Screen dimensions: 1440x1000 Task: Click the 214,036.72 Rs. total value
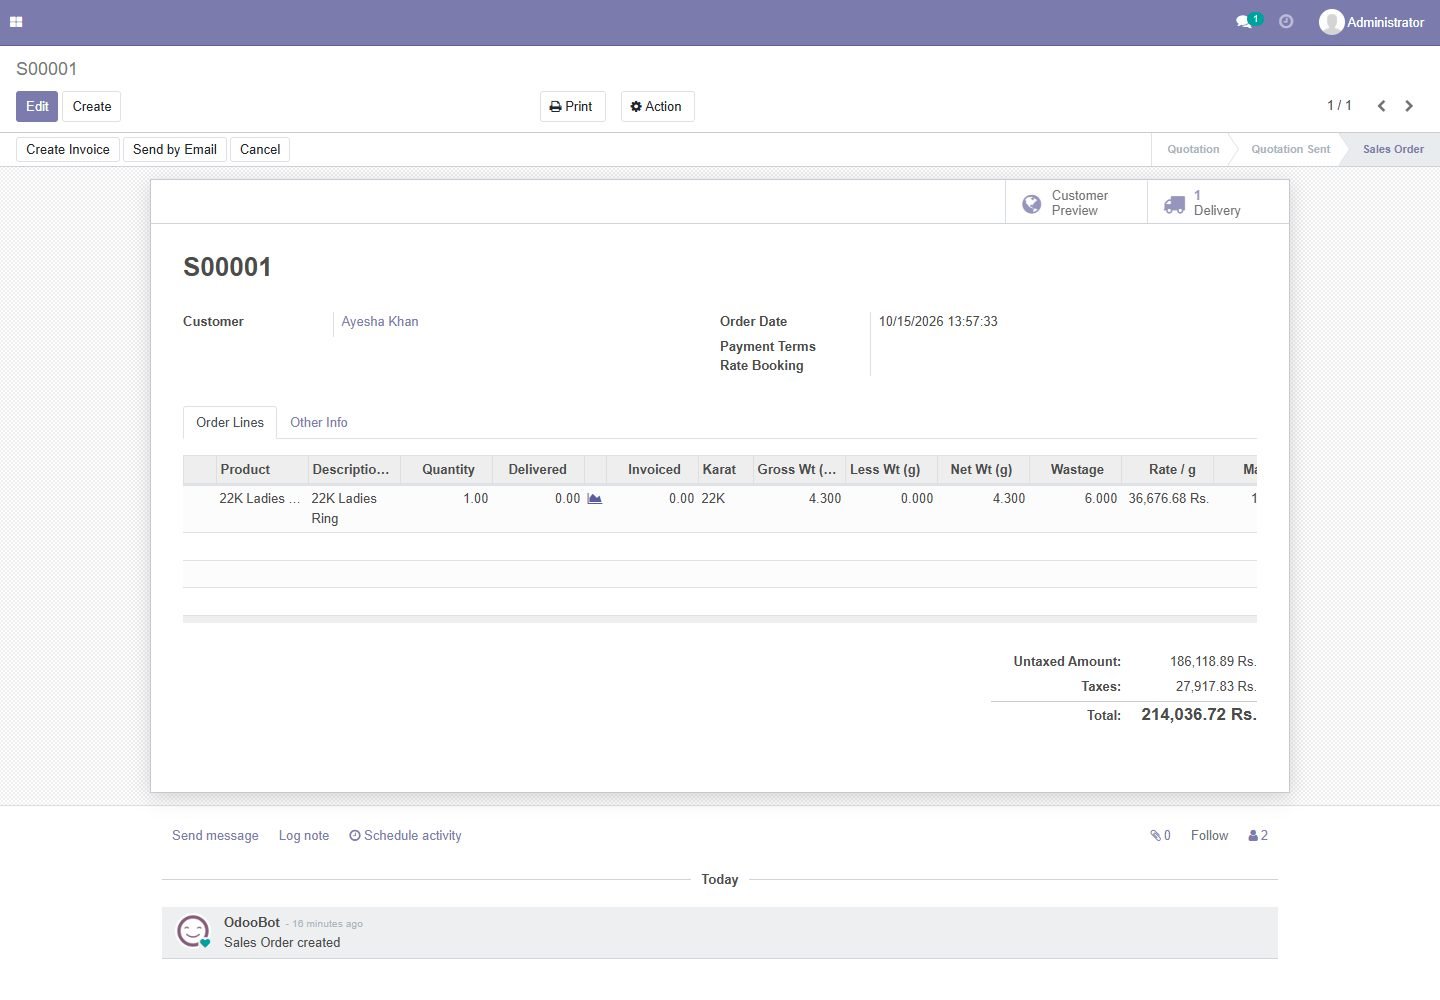pyautogui.click(x=1199, y=715)
